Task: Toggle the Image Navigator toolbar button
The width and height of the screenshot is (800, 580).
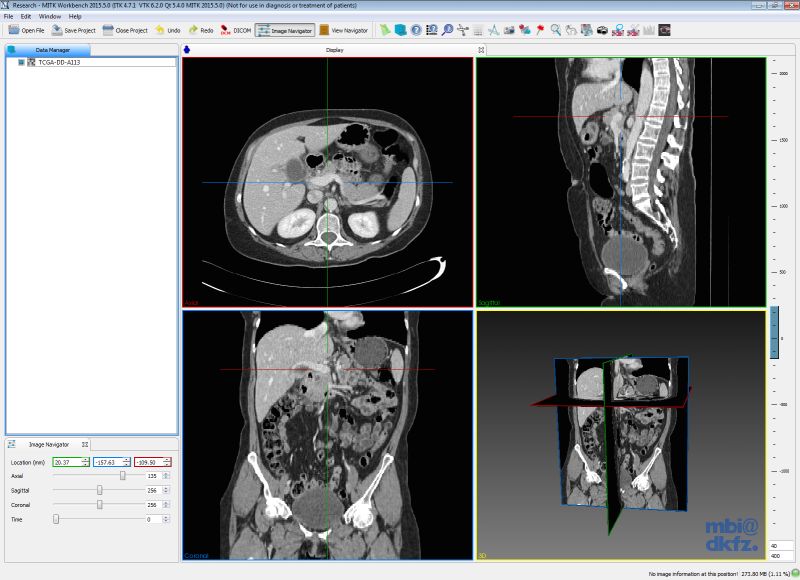Action: coord(285,30)
